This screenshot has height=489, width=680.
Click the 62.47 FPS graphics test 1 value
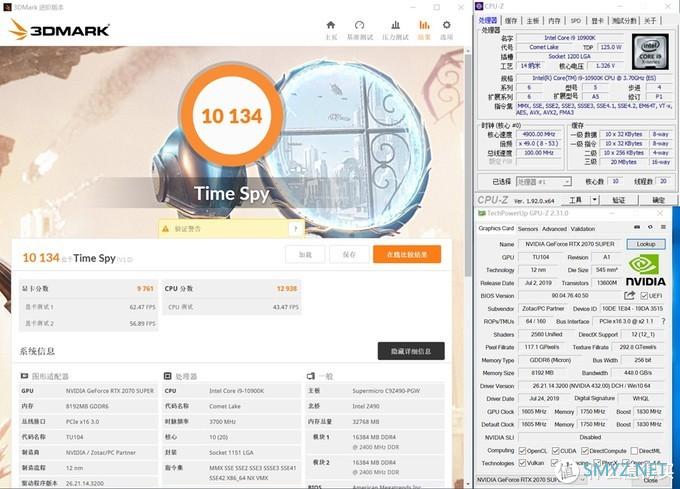click(142, 307)
